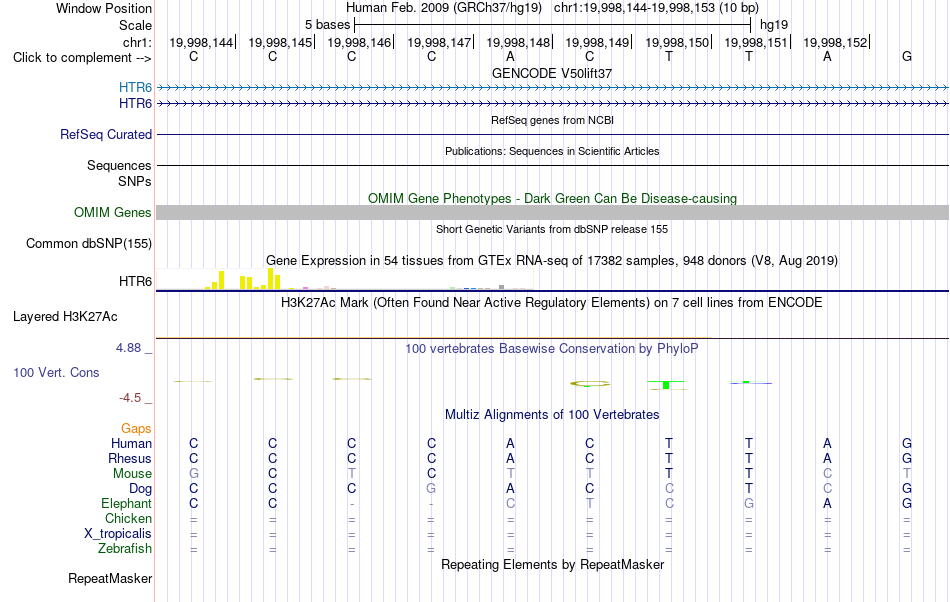Select the Elephant alignment row label
Image resolution: width=950 pixels, height=602 pixels.
[127, 503]
